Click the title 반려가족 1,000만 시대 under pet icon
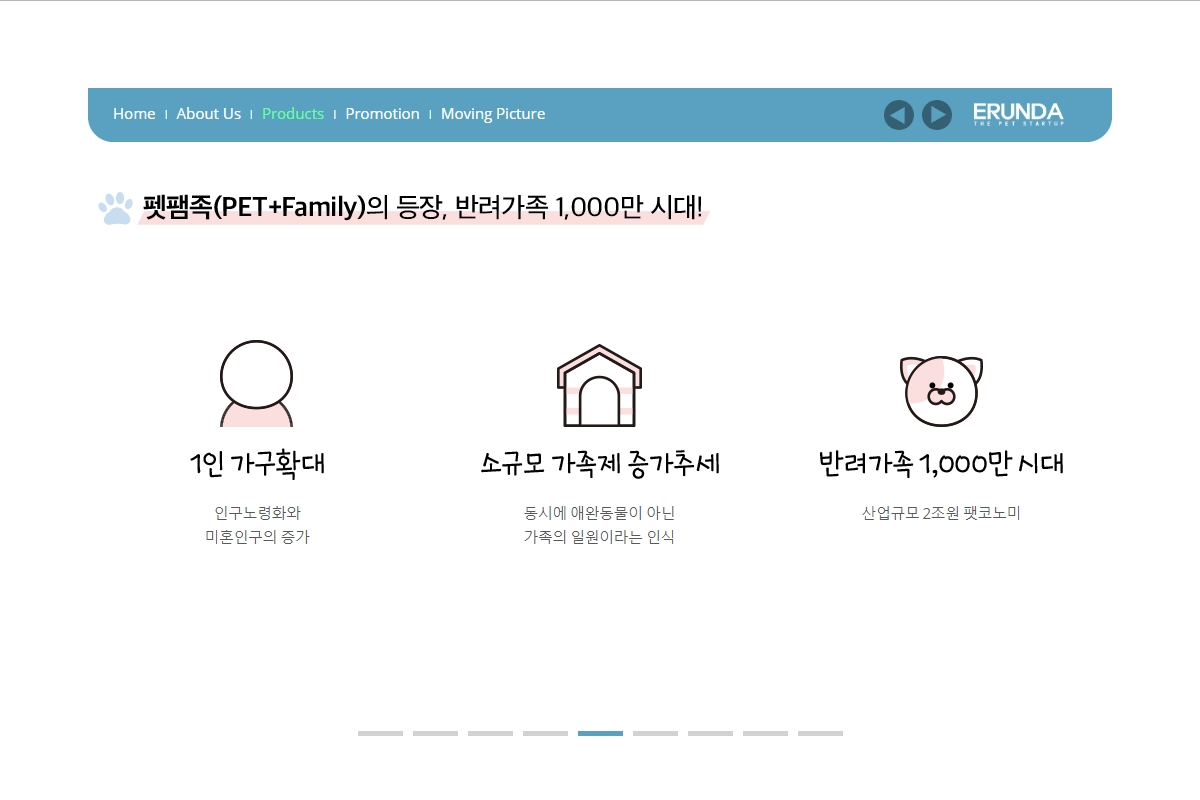Viewport: 1200px width, 800px height. pos(941,464)
